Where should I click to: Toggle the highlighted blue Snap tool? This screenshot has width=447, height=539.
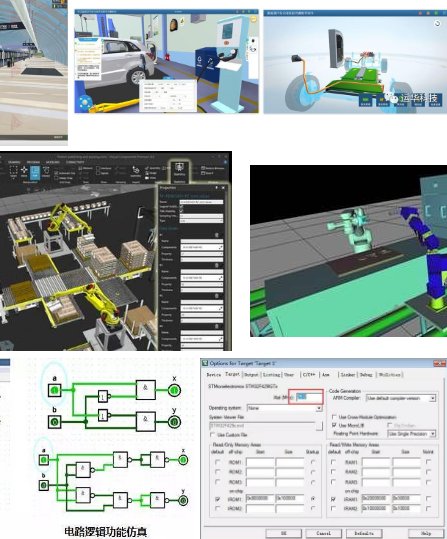[x=35, y=172]
